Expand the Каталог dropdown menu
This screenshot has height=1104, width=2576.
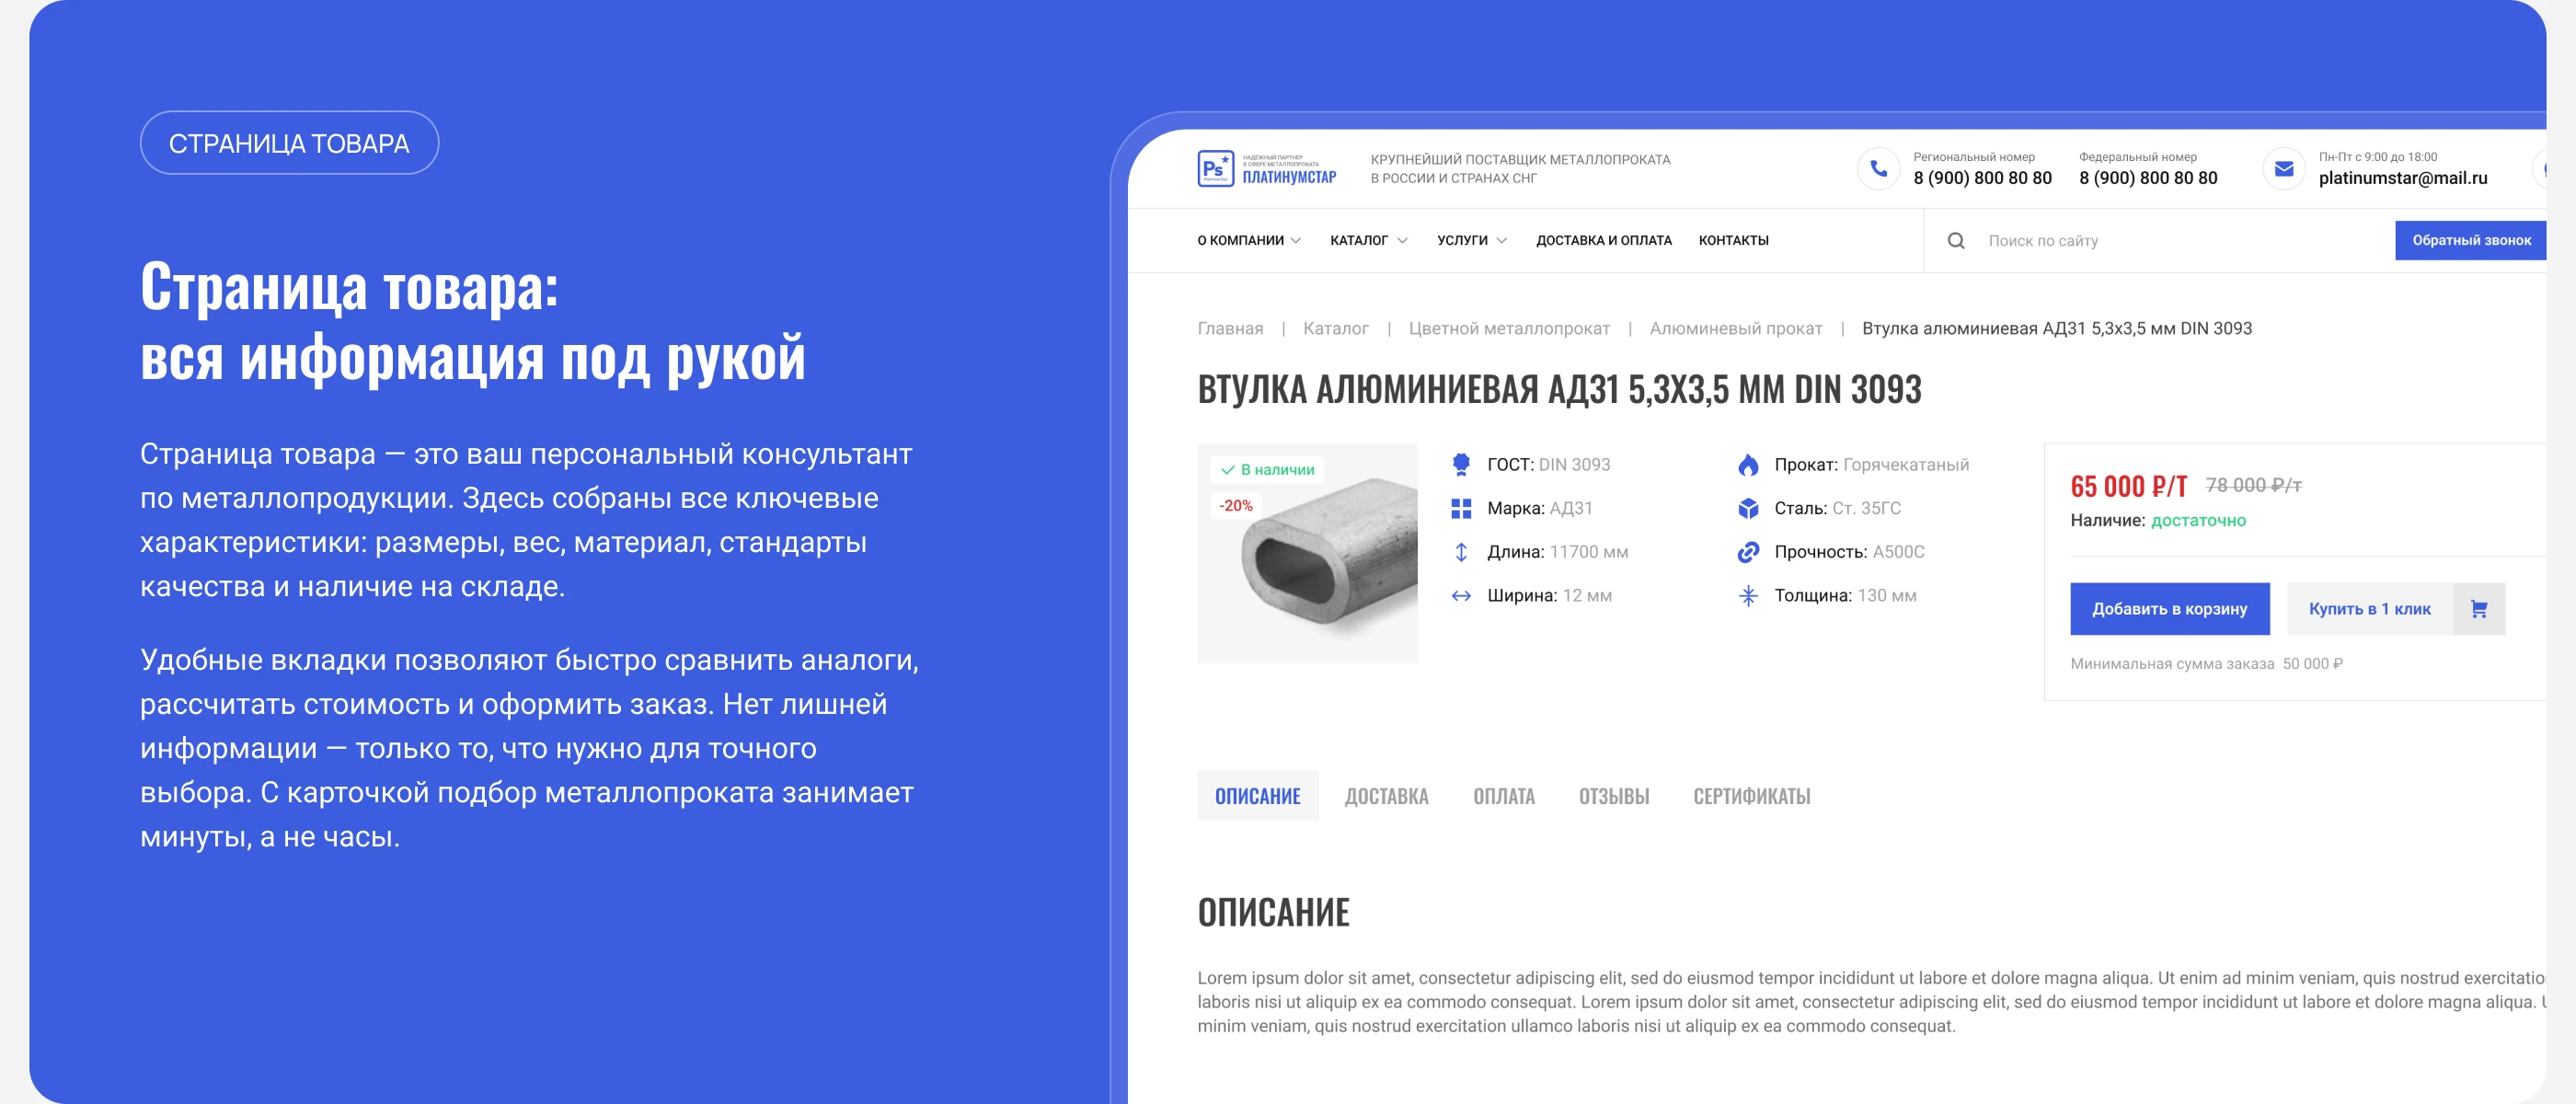pyautogui.click(x=1368, y=241)
